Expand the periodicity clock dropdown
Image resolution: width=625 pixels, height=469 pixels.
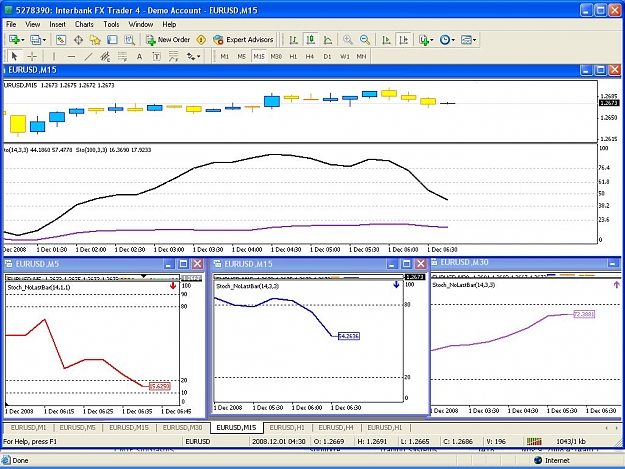pyautogui.click(x=453, y=39)
